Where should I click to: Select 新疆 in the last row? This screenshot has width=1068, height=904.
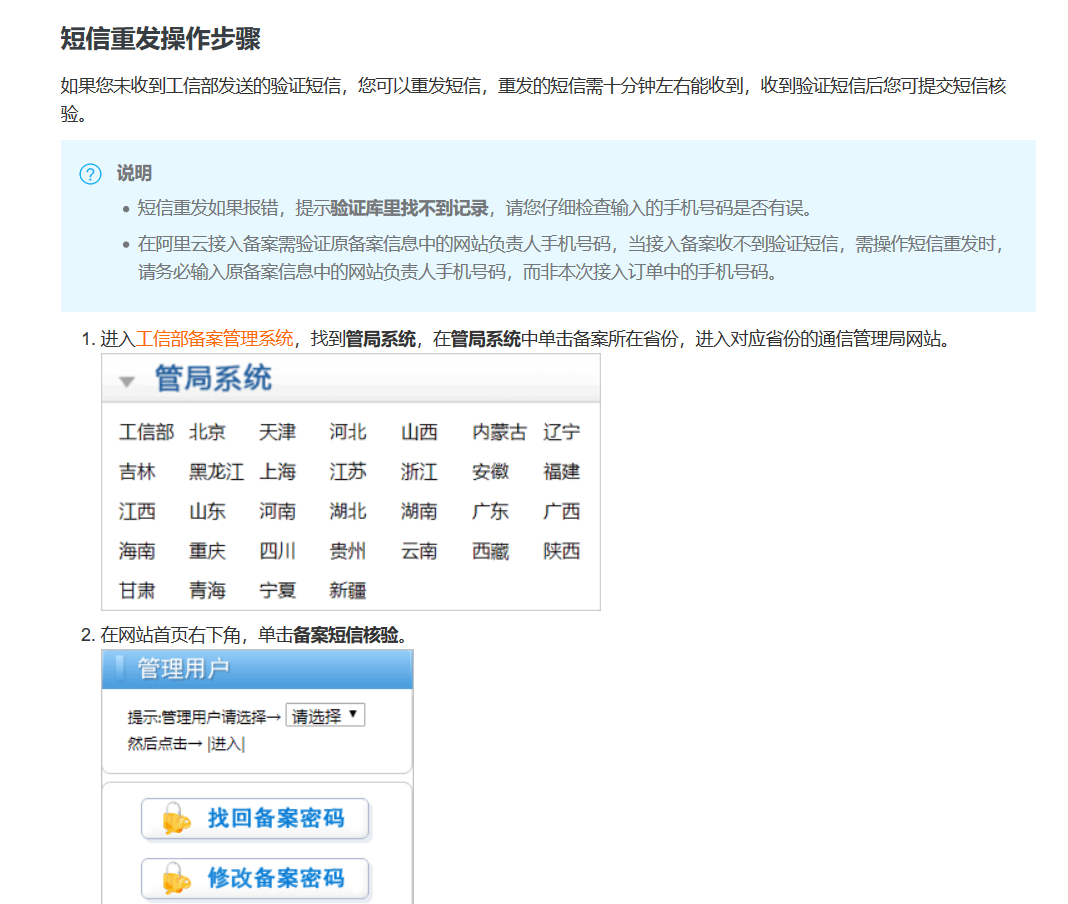tap(348, 590)
